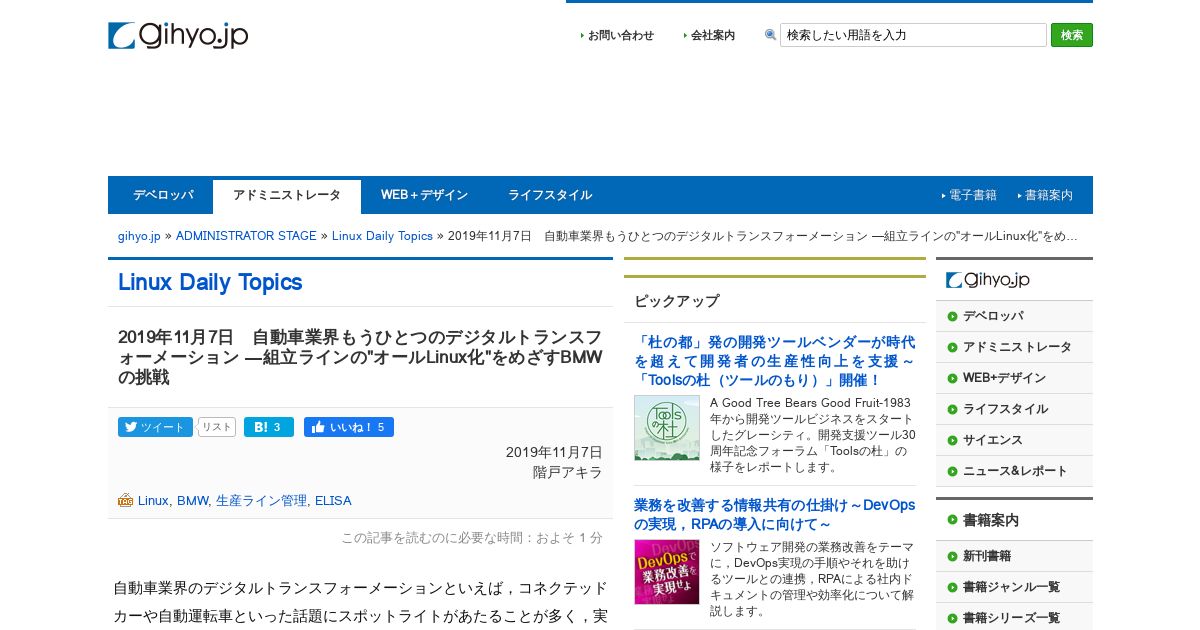Open the お問い合わせ link
The height and width of the screenshot is (630, 1200).
[x=620, y=35]
